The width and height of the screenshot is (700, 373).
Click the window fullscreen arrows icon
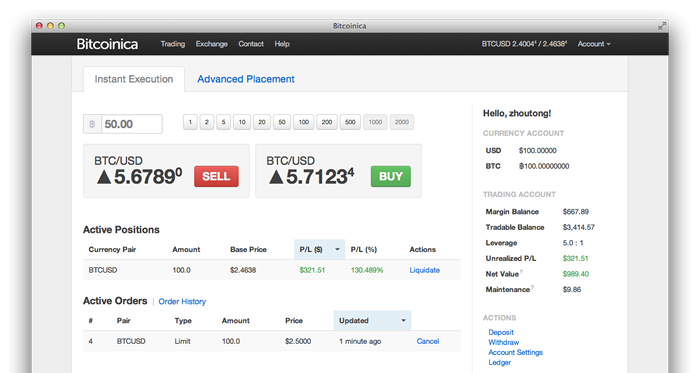662,26
